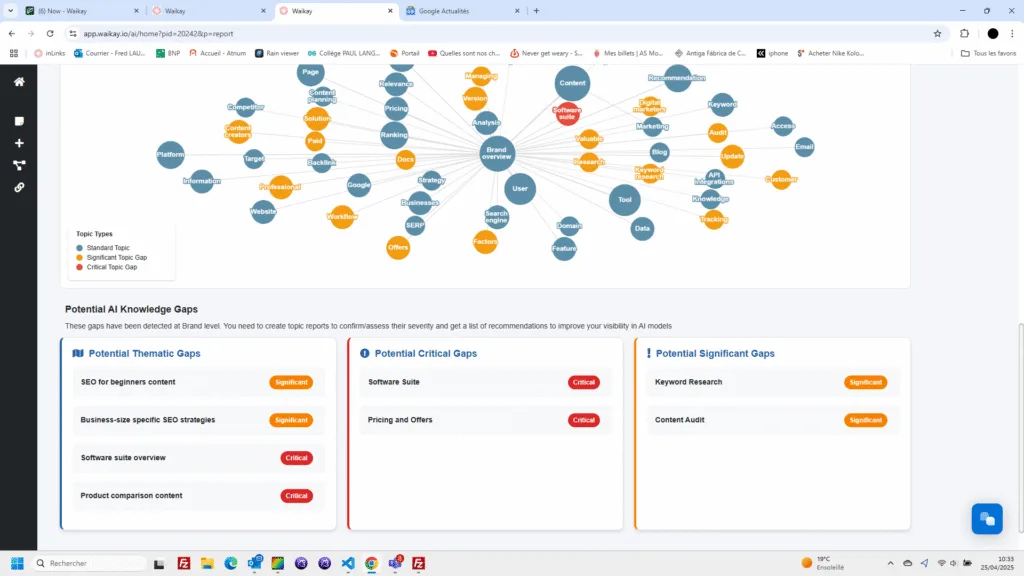The image size is (1024, 576).
Task: Open FileZilla from the taskbar
Action: [x=184, y=563]
